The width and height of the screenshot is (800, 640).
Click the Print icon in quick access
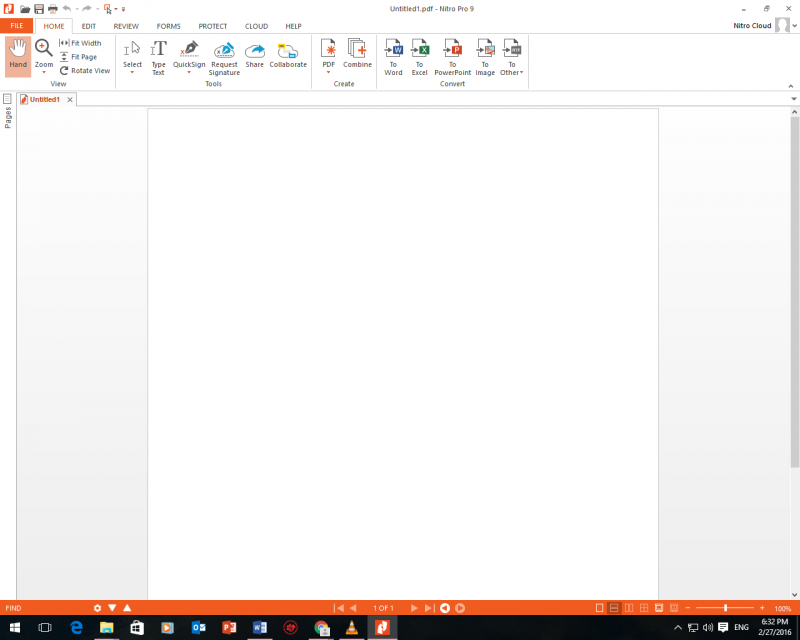[53, 9]
